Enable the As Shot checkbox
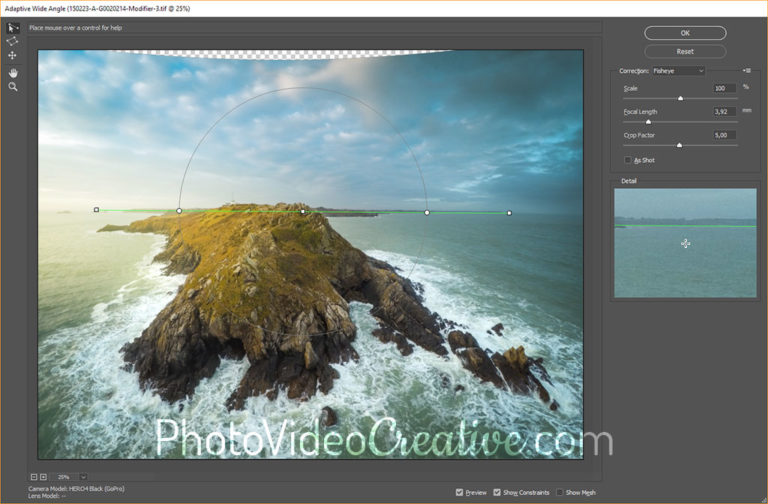The width and height of the screenshot is (768, 504). pyautogui.click(x=628, y=160)
